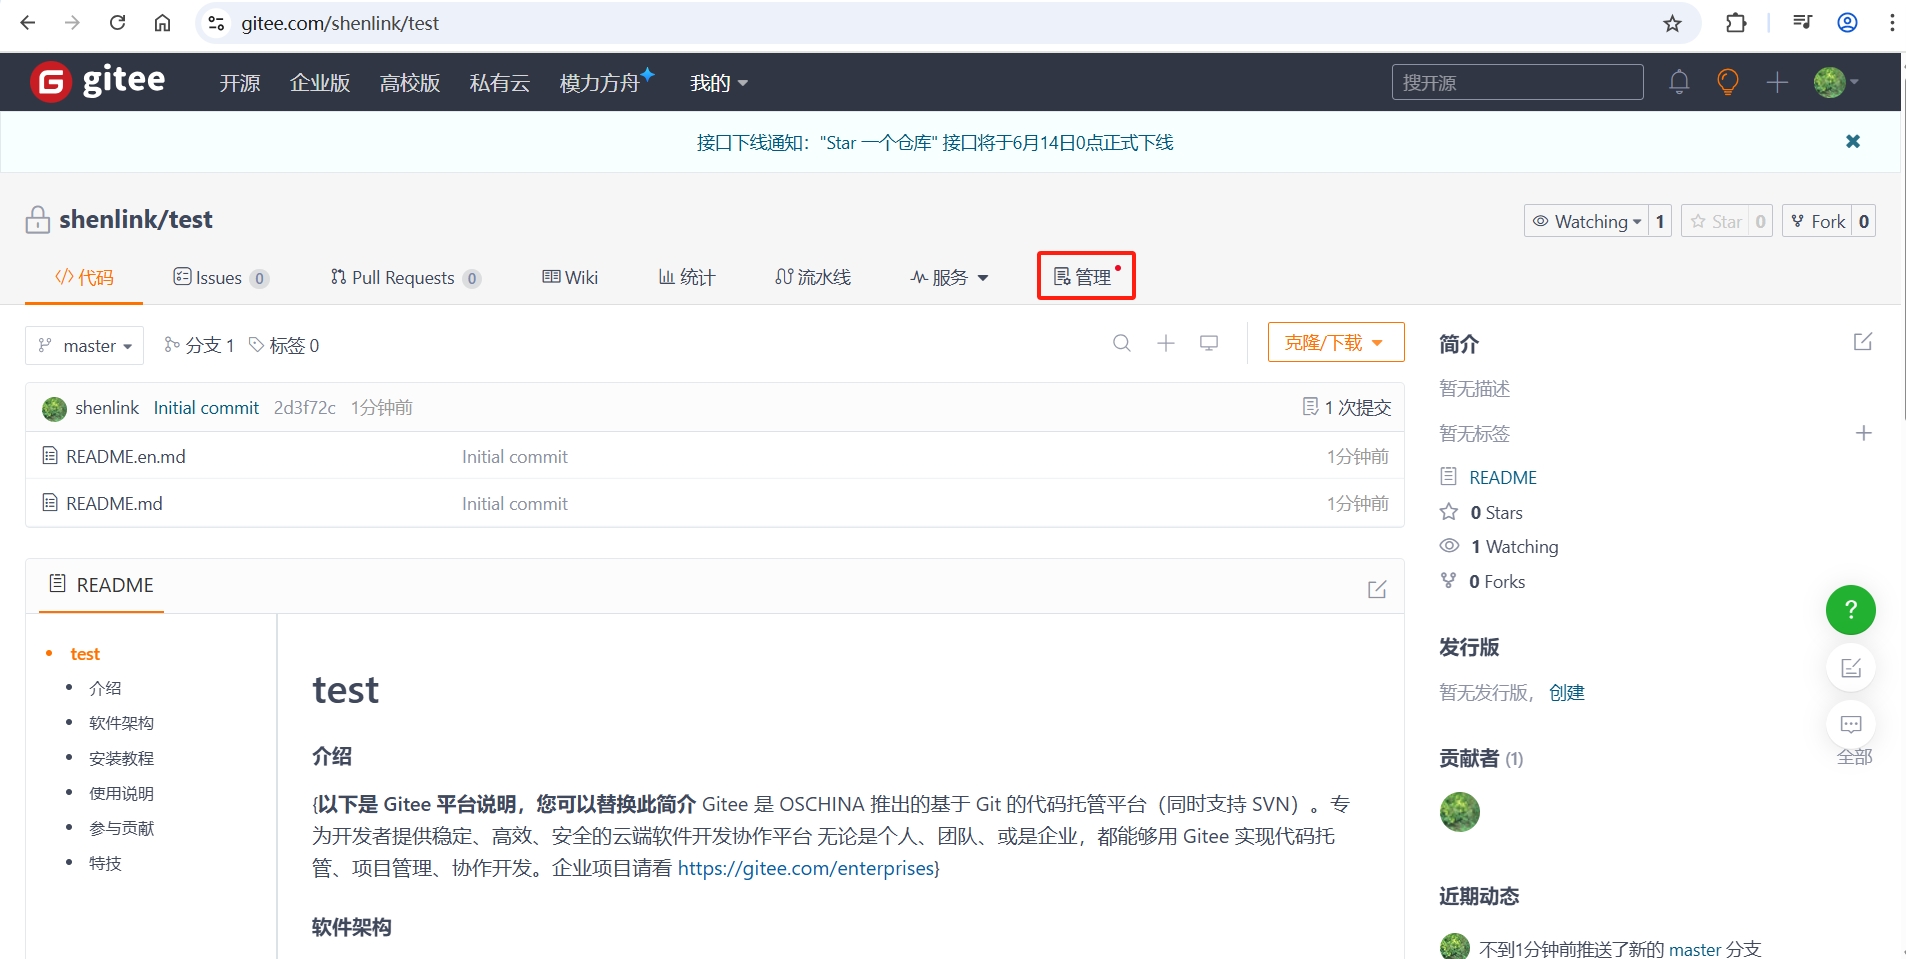The width and height of the screenshot is (1906, 959).
Task: Open the notification bell
Action: [1678, 82]
